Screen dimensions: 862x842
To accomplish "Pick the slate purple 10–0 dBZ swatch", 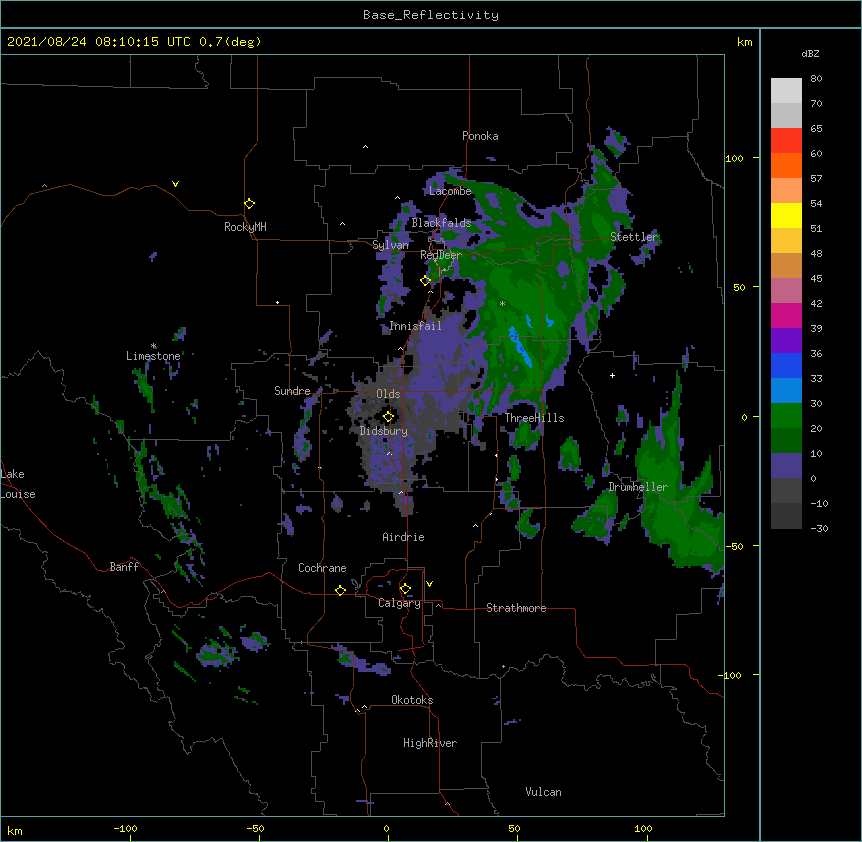I will pyautogui.click(x=786, y=466).
